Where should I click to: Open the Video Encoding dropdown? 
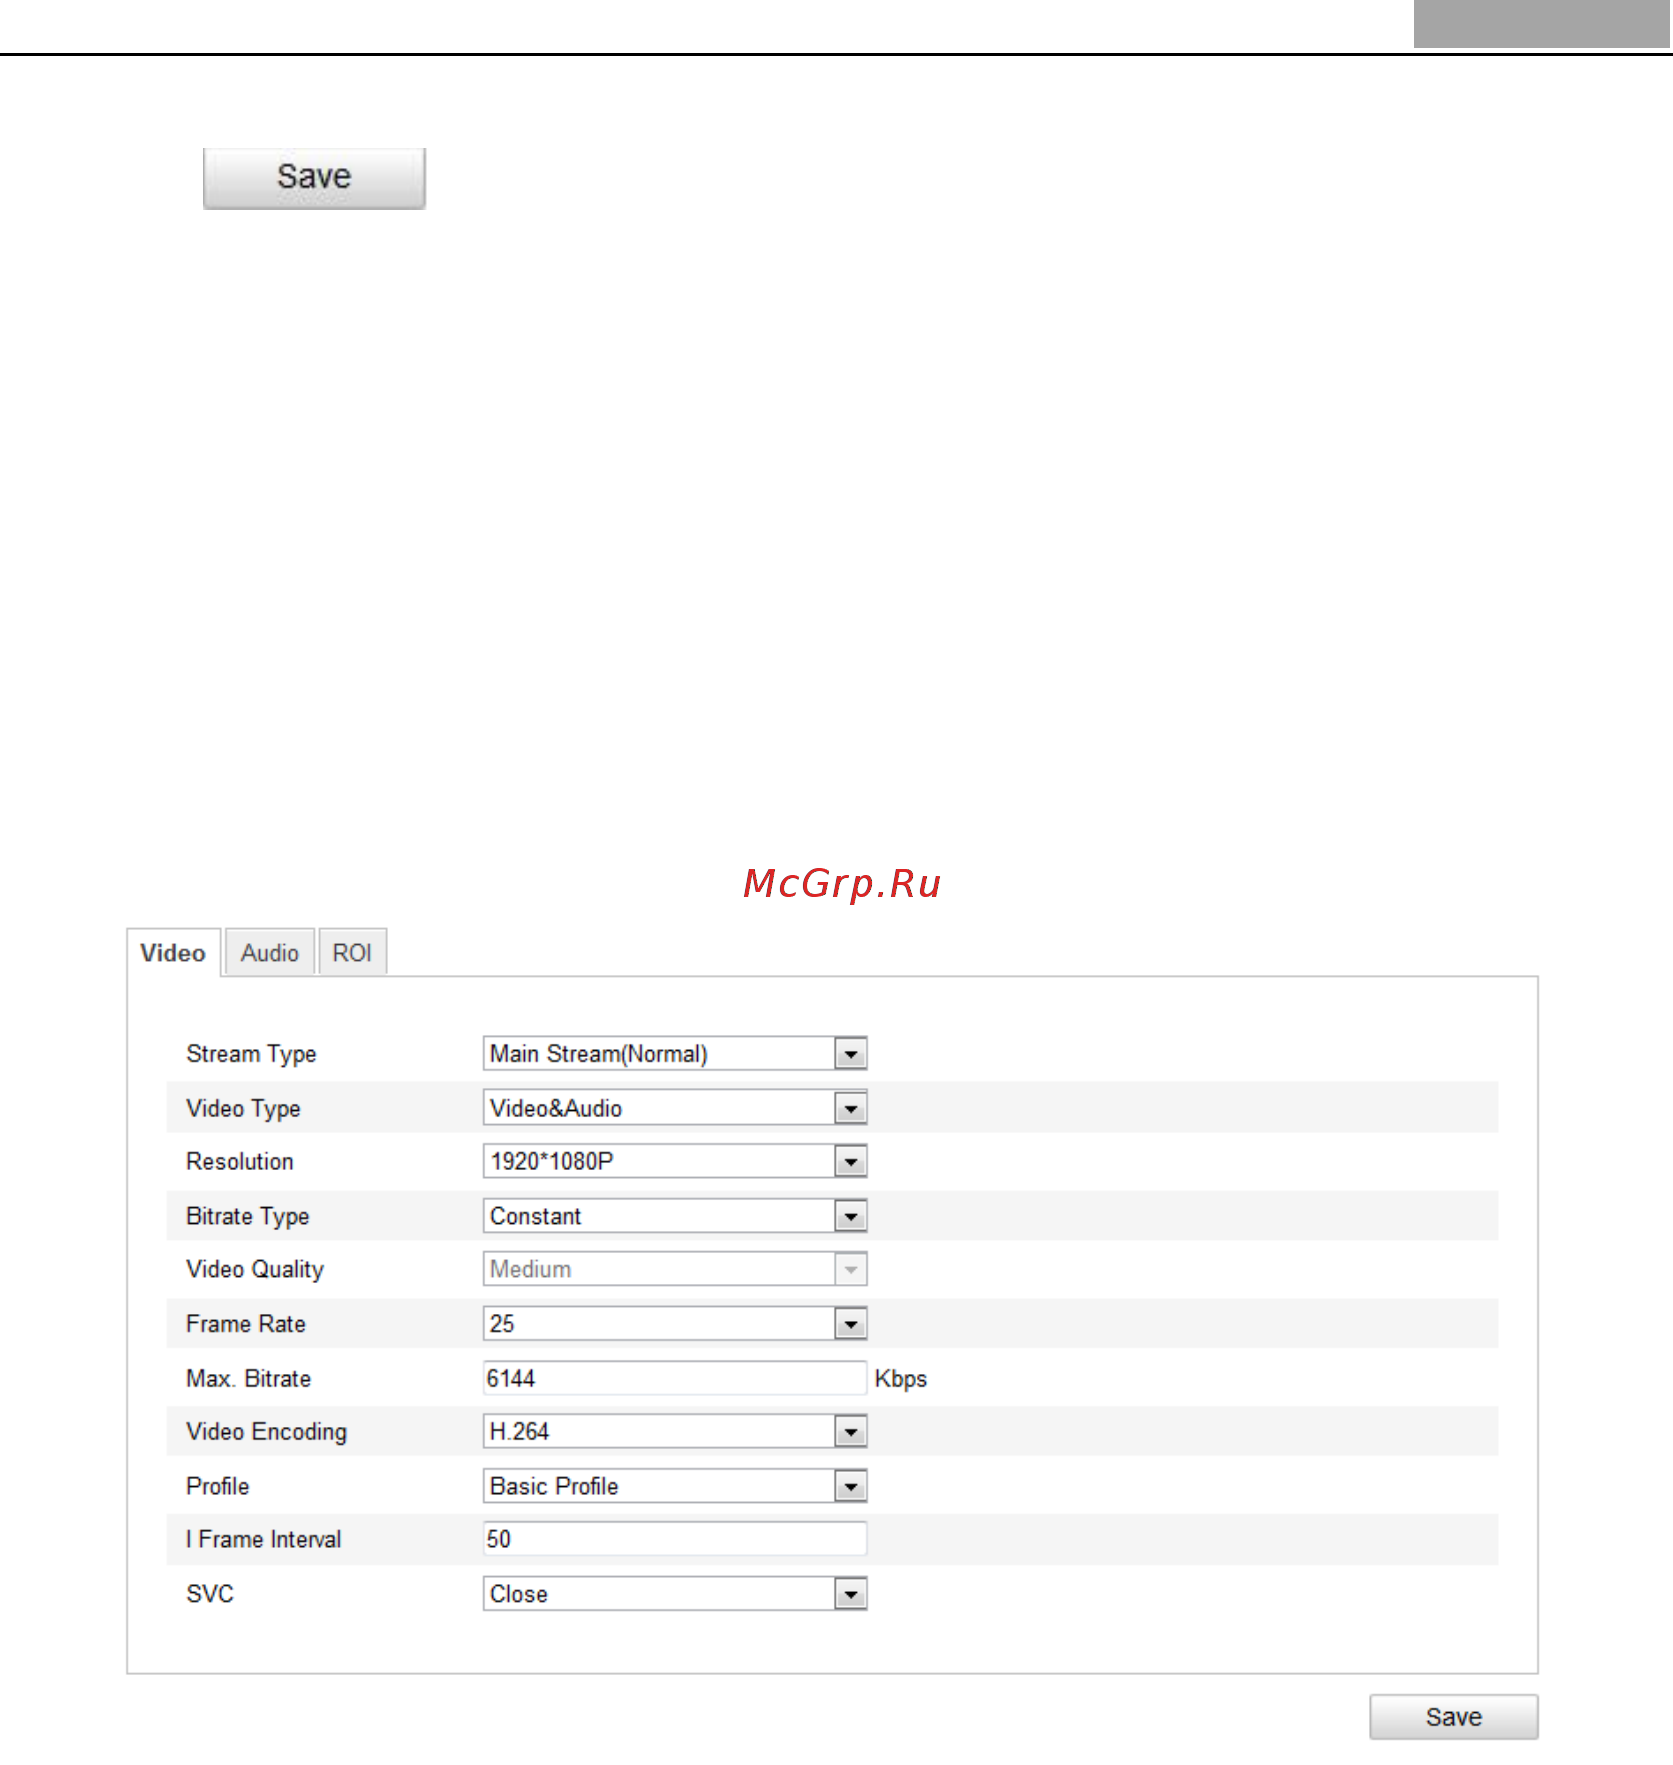click(x=675, y=1431)
